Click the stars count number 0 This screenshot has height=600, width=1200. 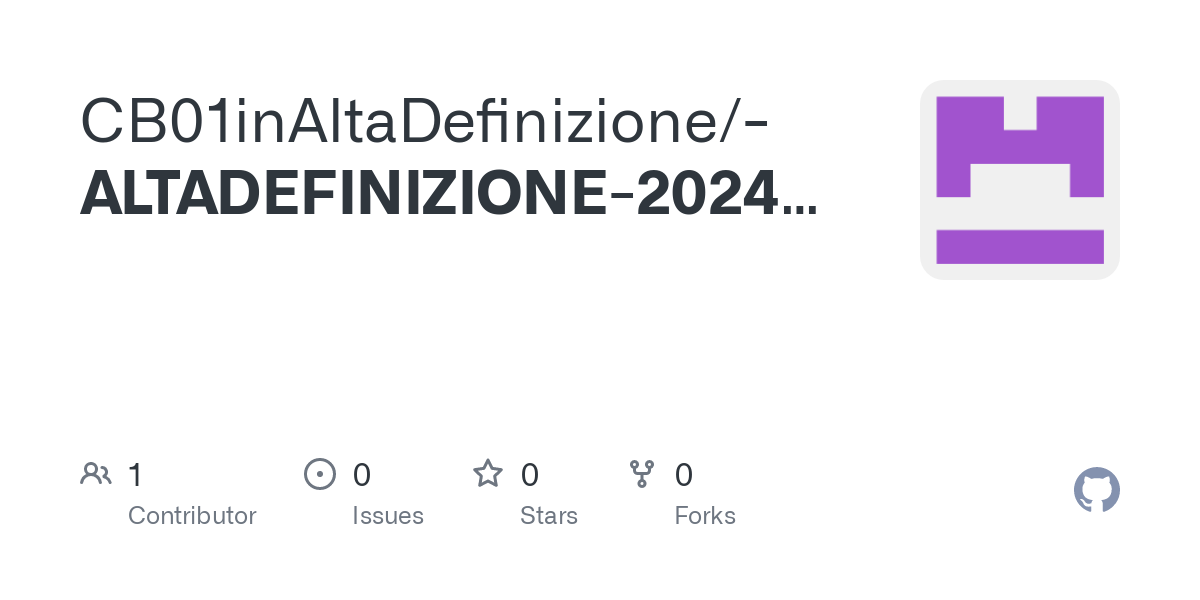530,475
